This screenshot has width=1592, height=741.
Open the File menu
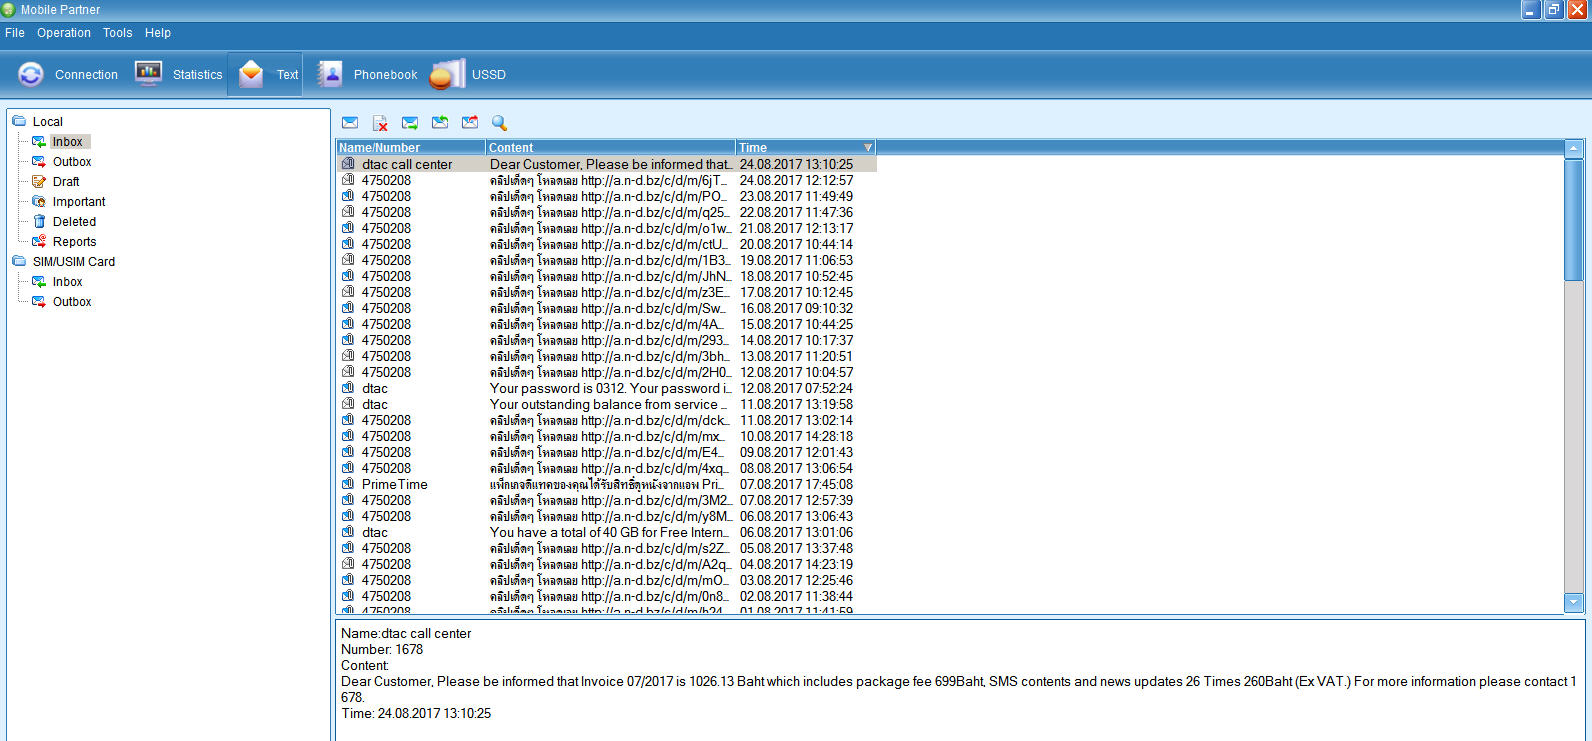click(15, 33)
